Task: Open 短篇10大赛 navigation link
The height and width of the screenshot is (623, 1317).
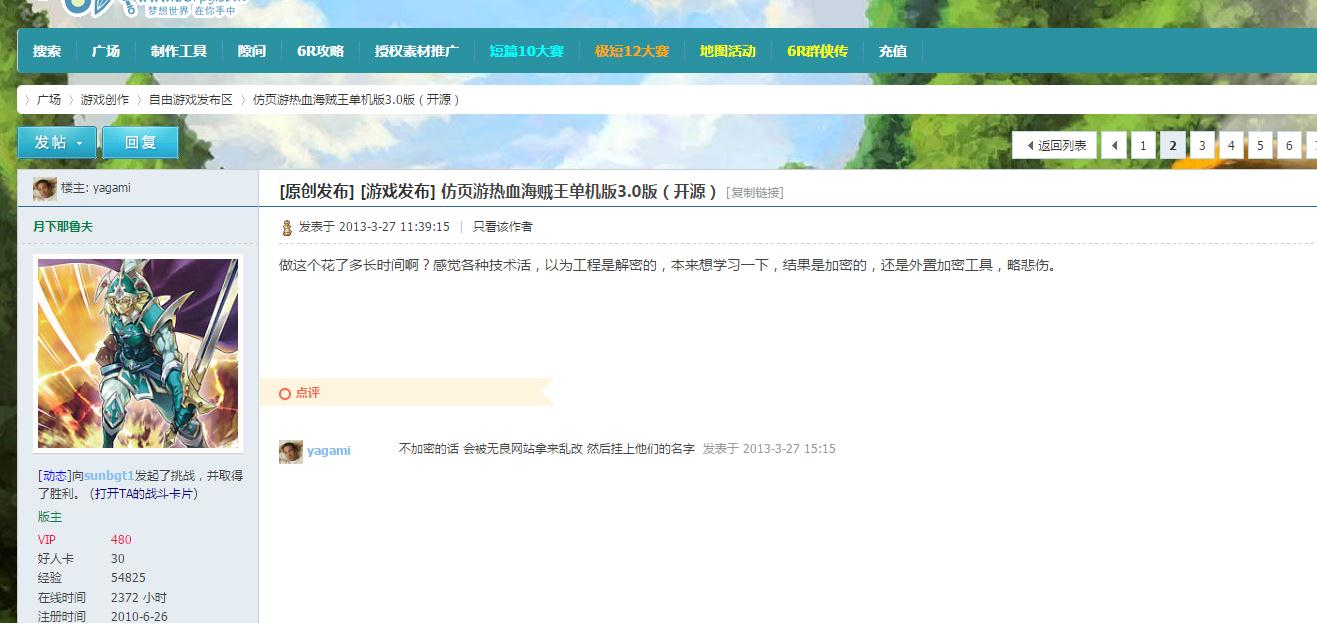Action: (x=527, y=51)
